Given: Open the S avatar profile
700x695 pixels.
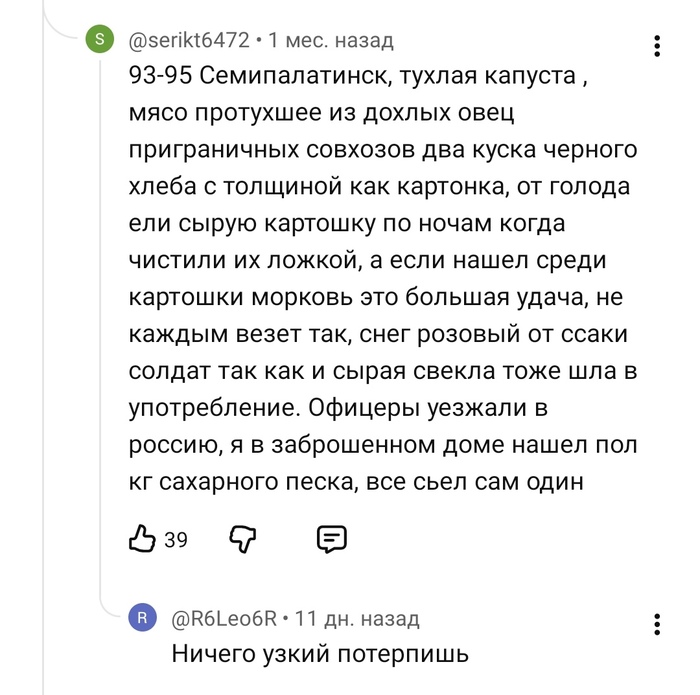Looking at the screenshot, I should coord(99,41).
